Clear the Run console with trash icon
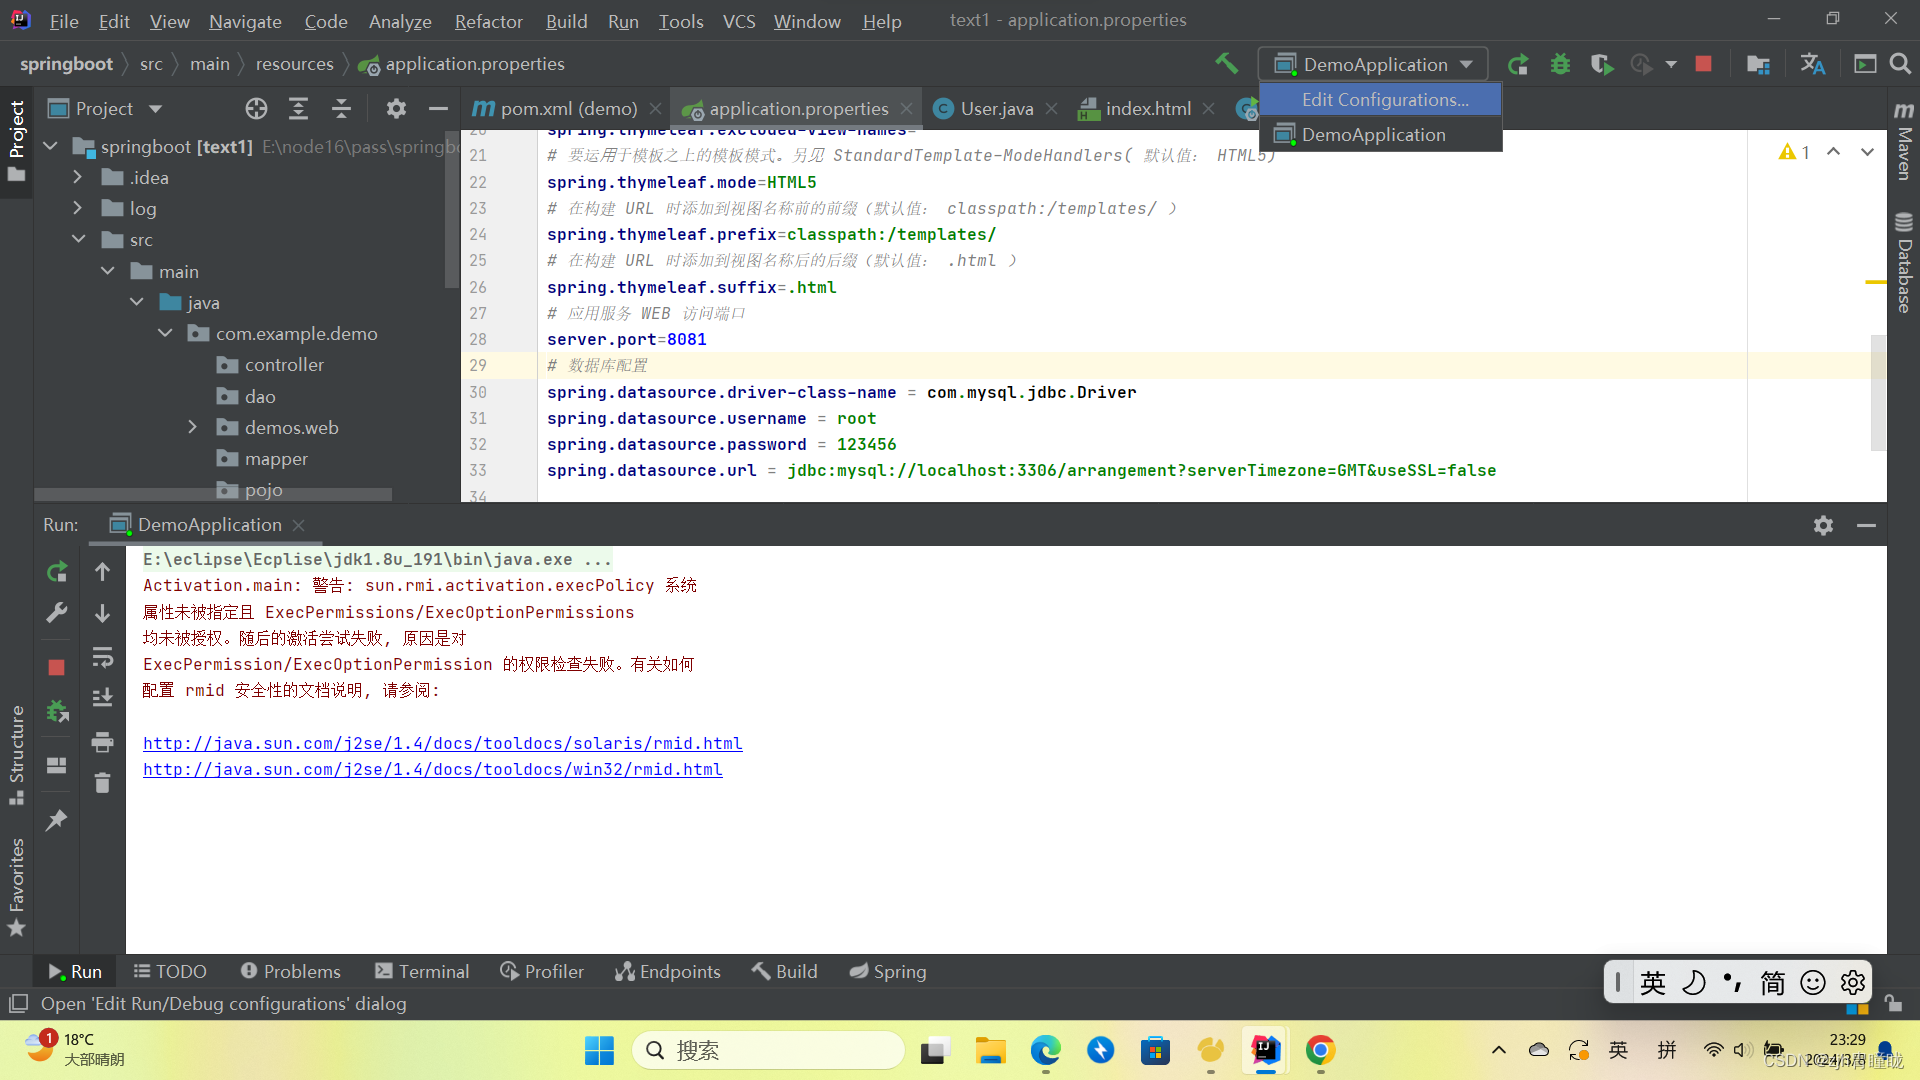The height and width of the screenshot is (1080, 1920). [102, 783]
